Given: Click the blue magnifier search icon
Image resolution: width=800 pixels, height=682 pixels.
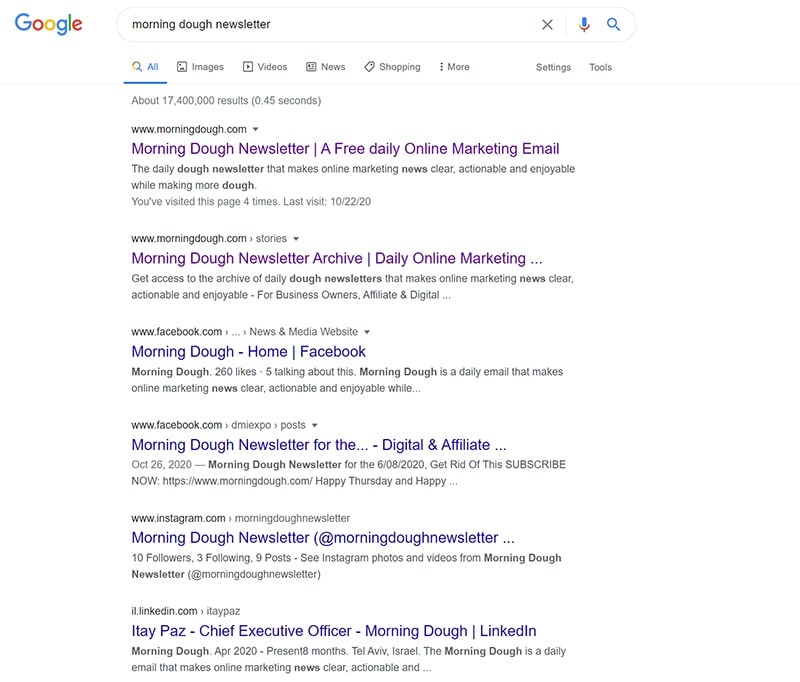Looking at the screenshot, I should coord(613,24).
